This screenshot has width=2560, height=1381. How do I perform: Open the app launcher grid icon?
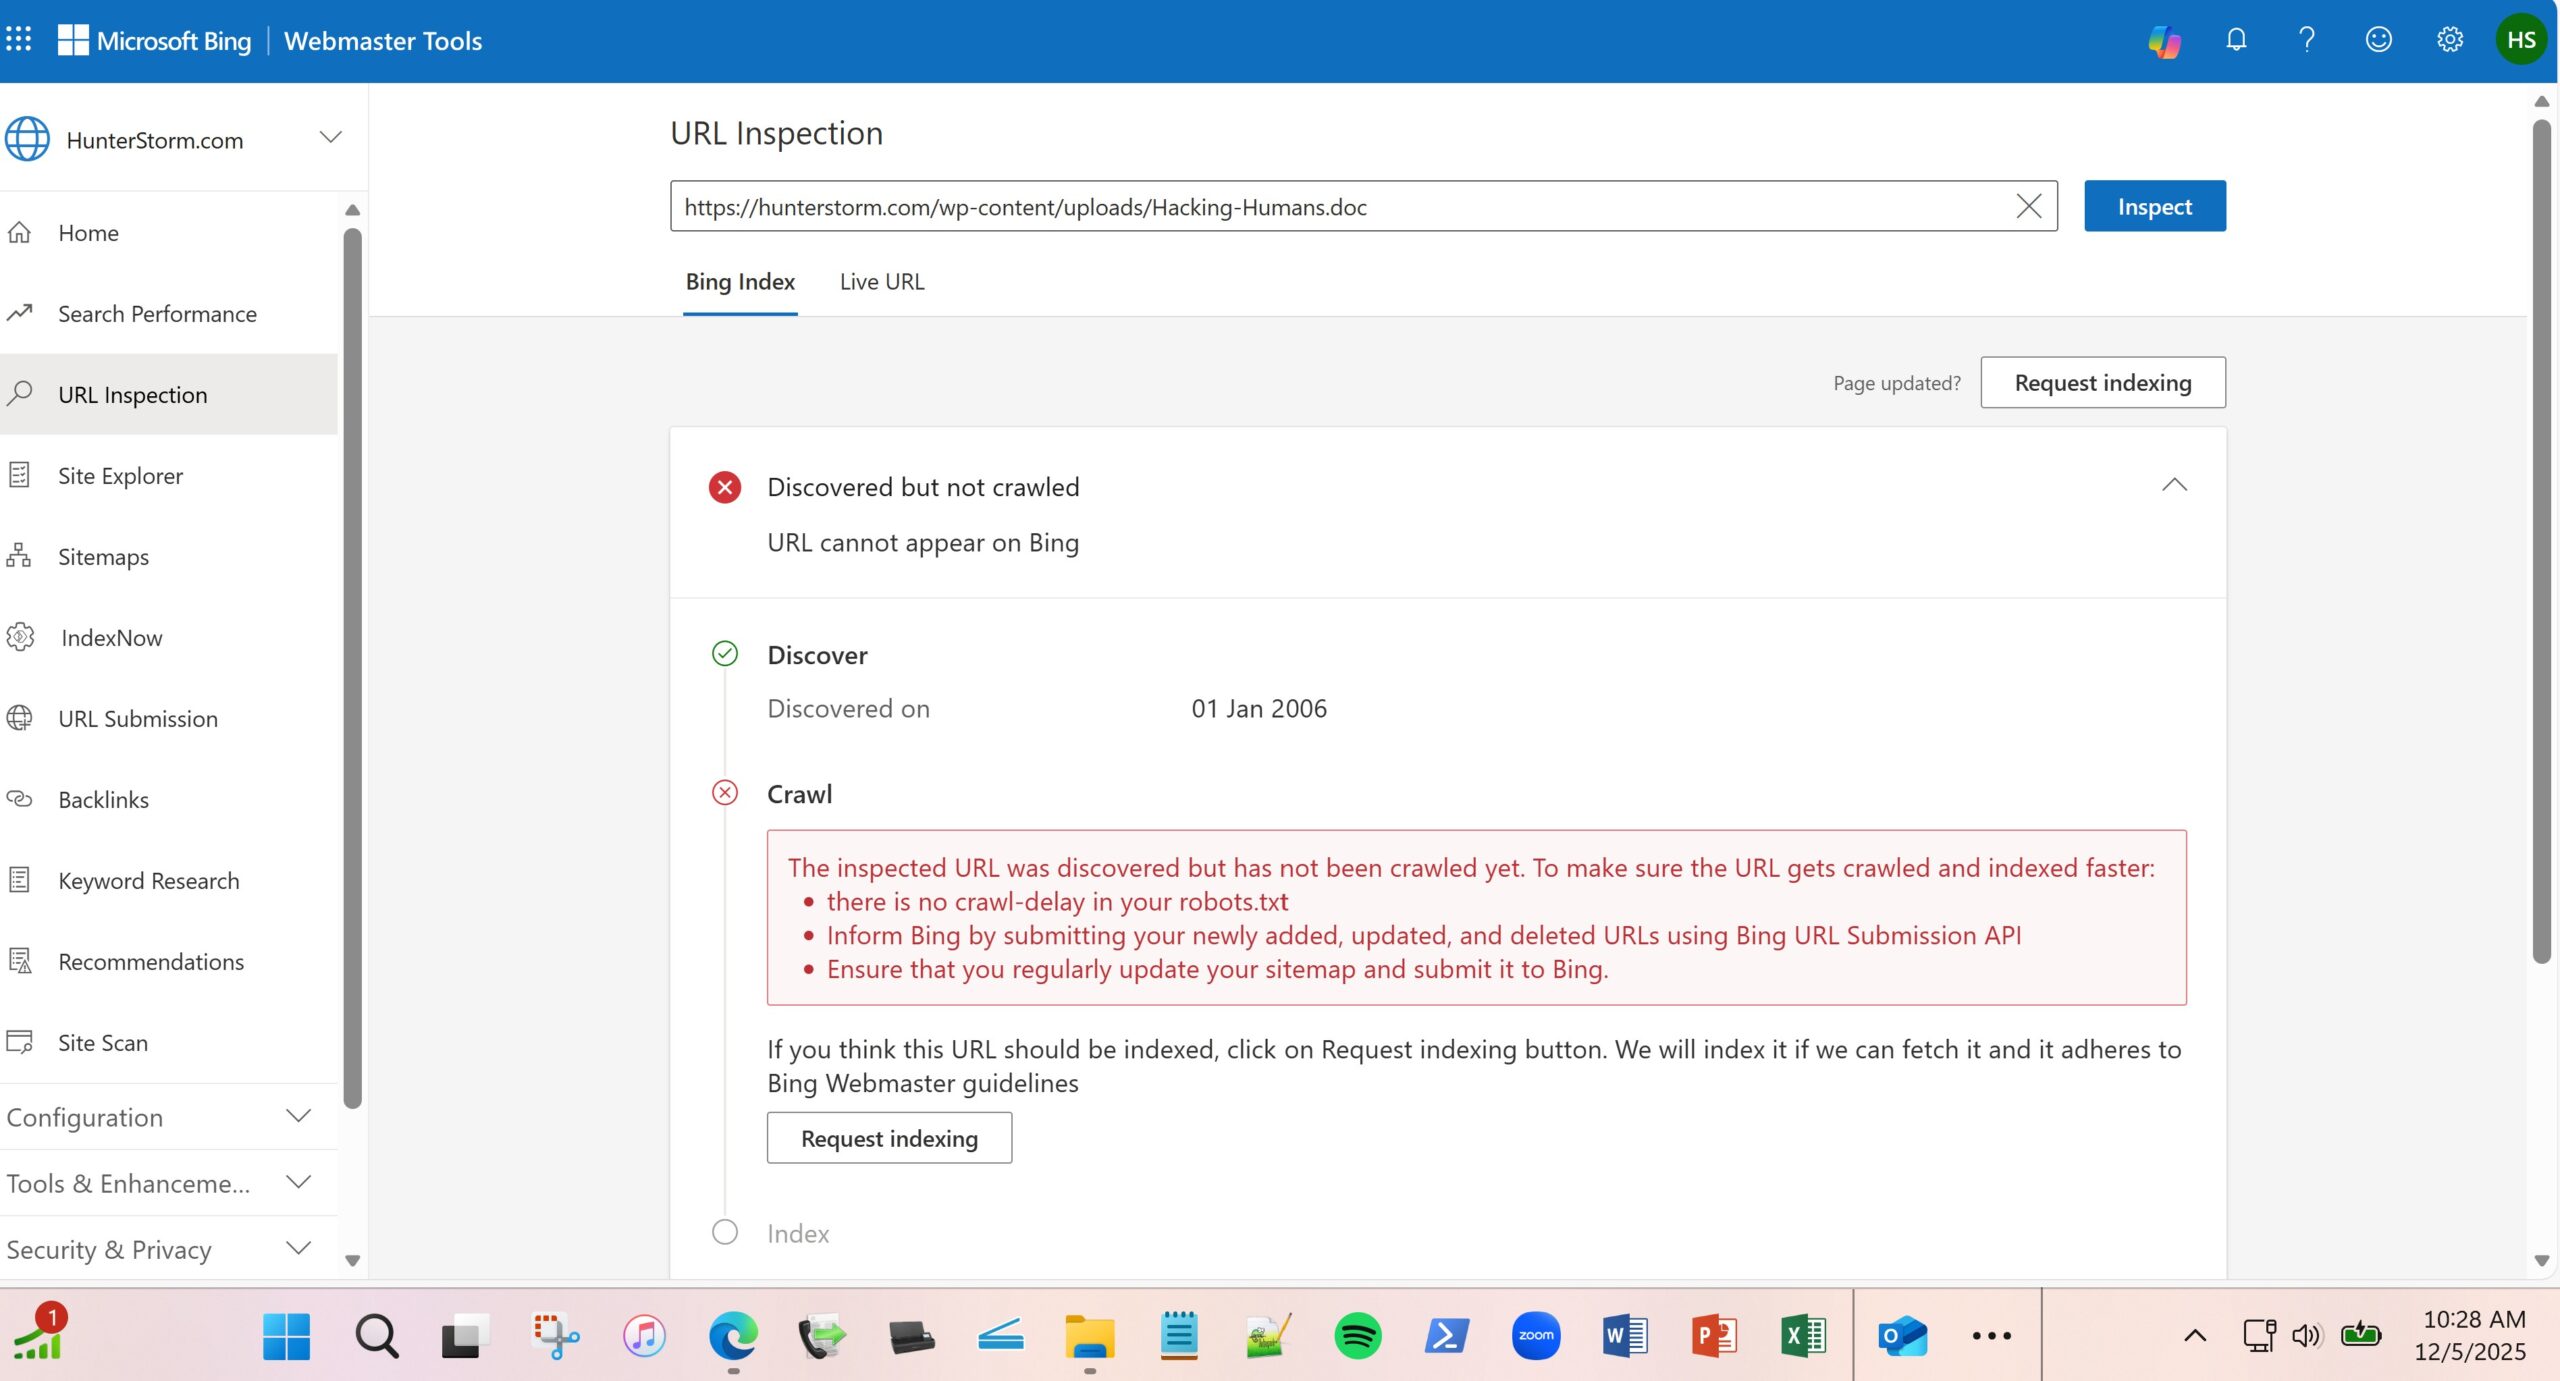(19, 40)
